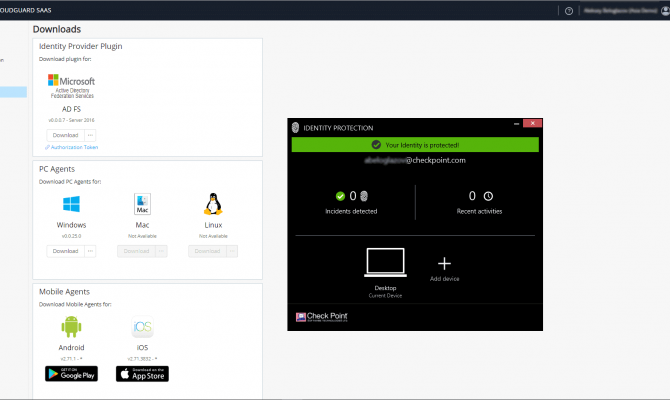The image size is (670, 400).
Task: Close the Identity Protection window
Action: pos(532,123)
